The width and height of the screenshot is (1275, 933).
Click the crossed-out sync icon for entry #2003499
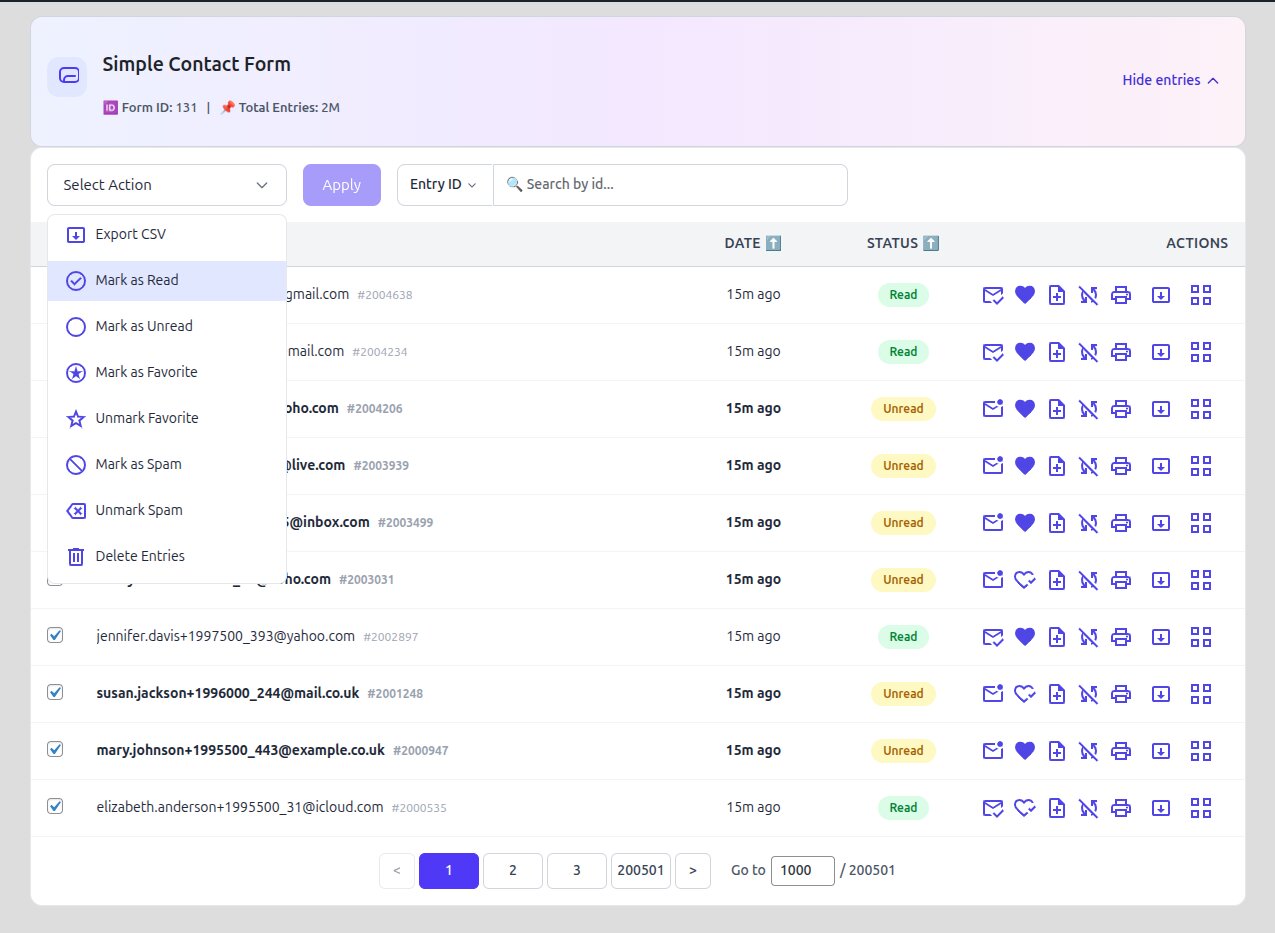[x=1089, y=523]
